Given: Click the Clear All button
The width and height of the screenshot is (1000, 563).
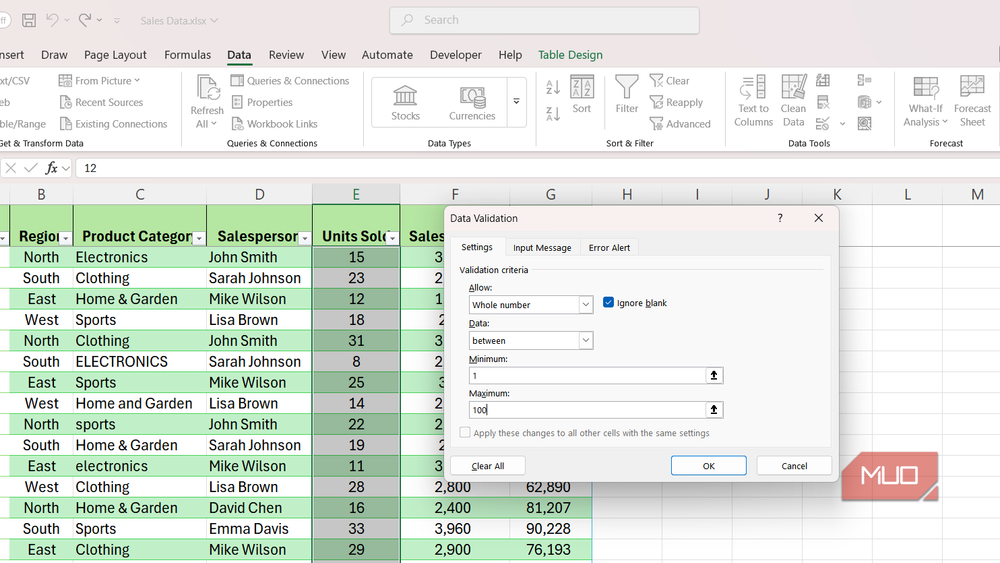Looking at the screenshot, I should point(488,465).
